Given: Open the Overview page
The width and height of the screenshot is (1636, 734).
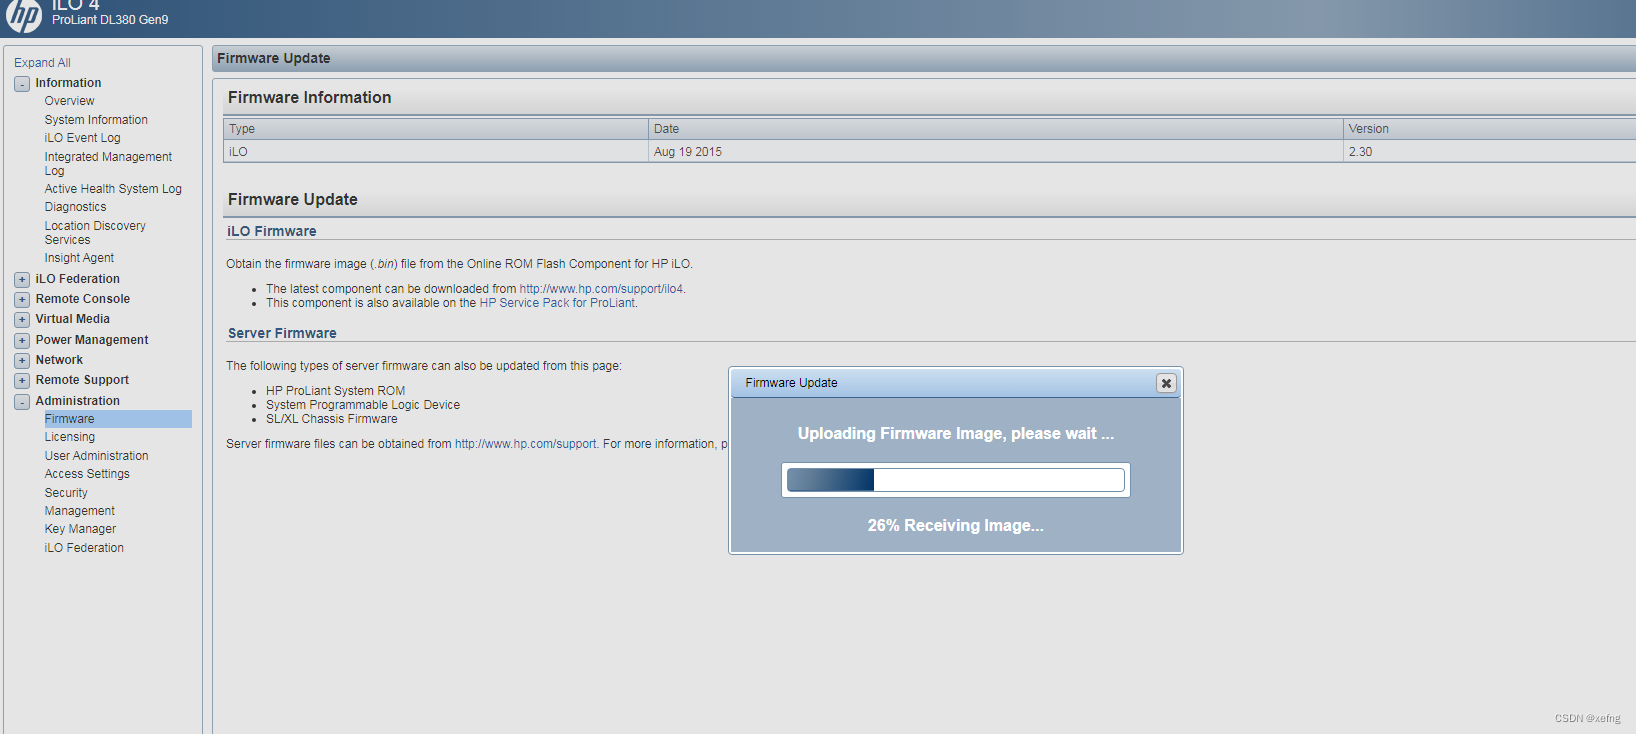Looking at the screenshot, I should (x=69, y=101).
